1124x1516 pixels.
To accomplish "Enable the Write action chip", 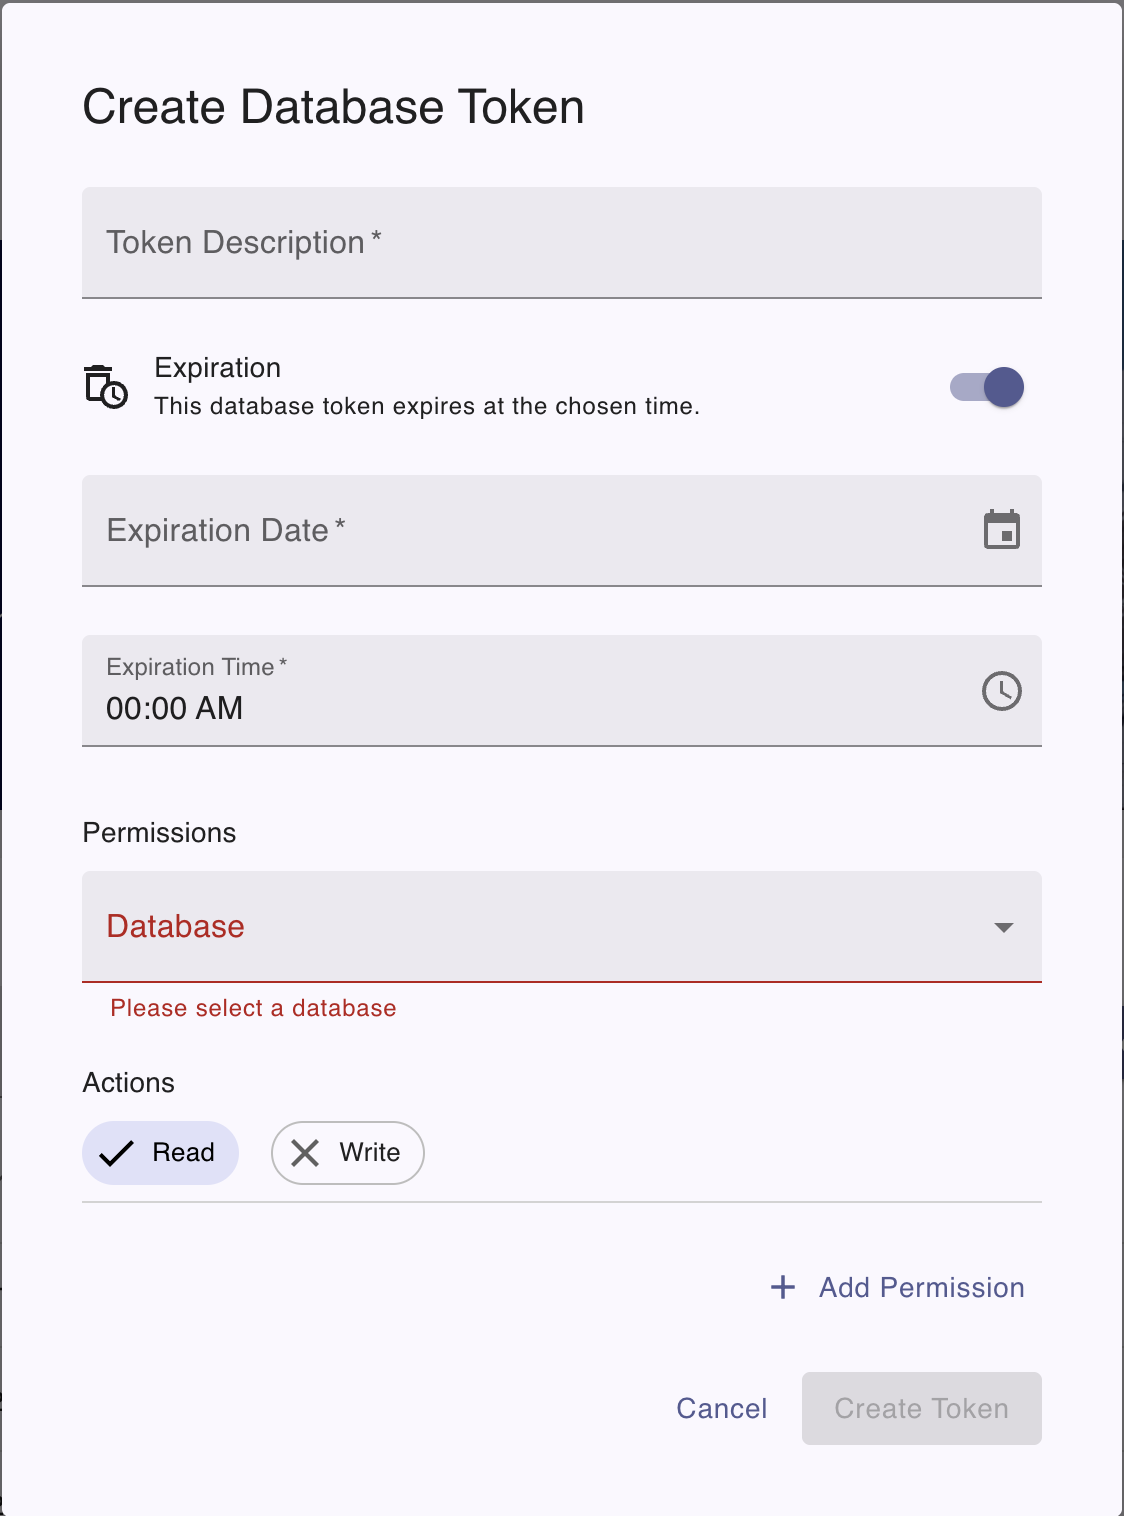I will pyautogui.click(x=347, y=1153).
